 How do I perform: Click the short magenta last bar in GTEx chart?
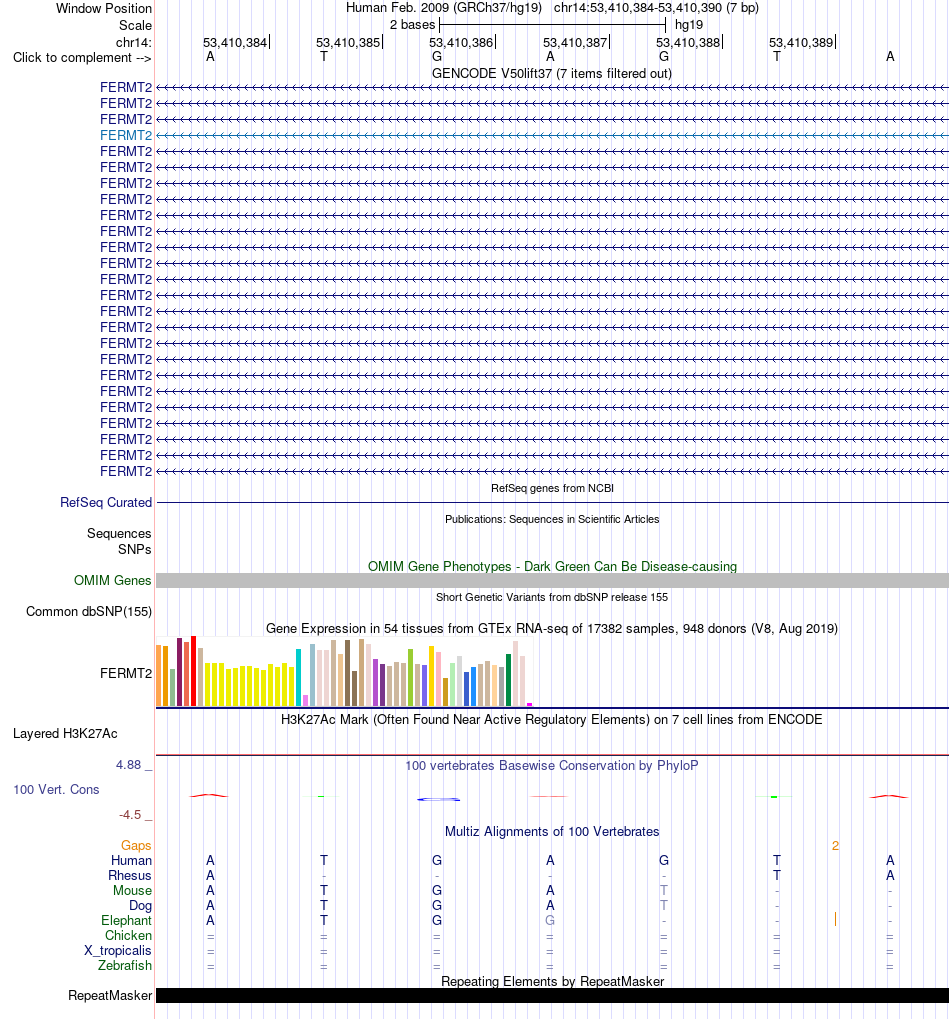click(x=530, y=704)
